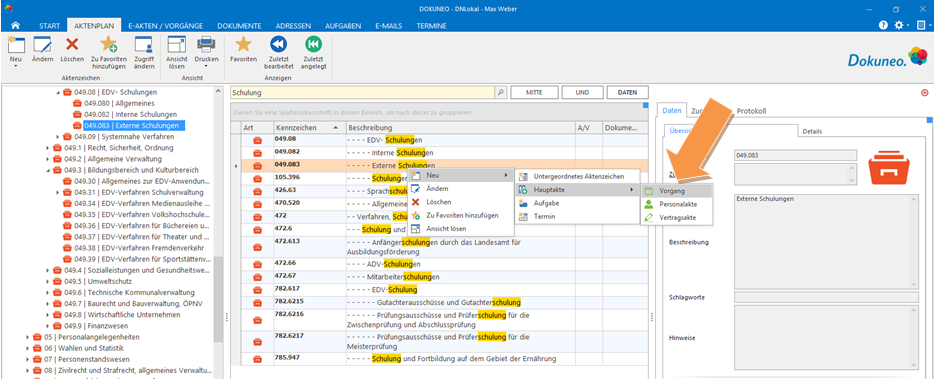Sort by Kennzeichen column header
Screen dimensions: 934x383
309,128
